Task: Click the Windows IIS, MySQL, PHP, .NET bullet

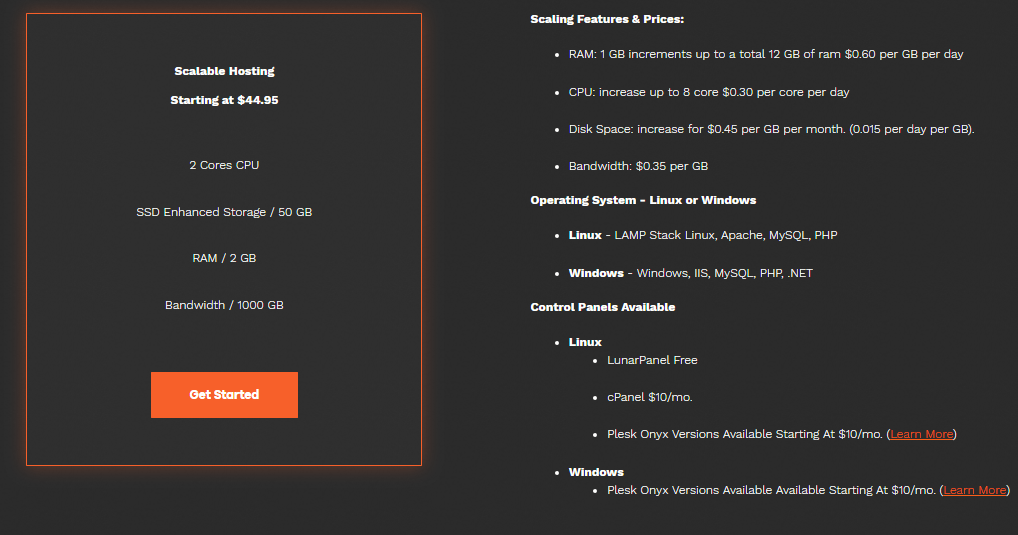Action: [690, 273]
